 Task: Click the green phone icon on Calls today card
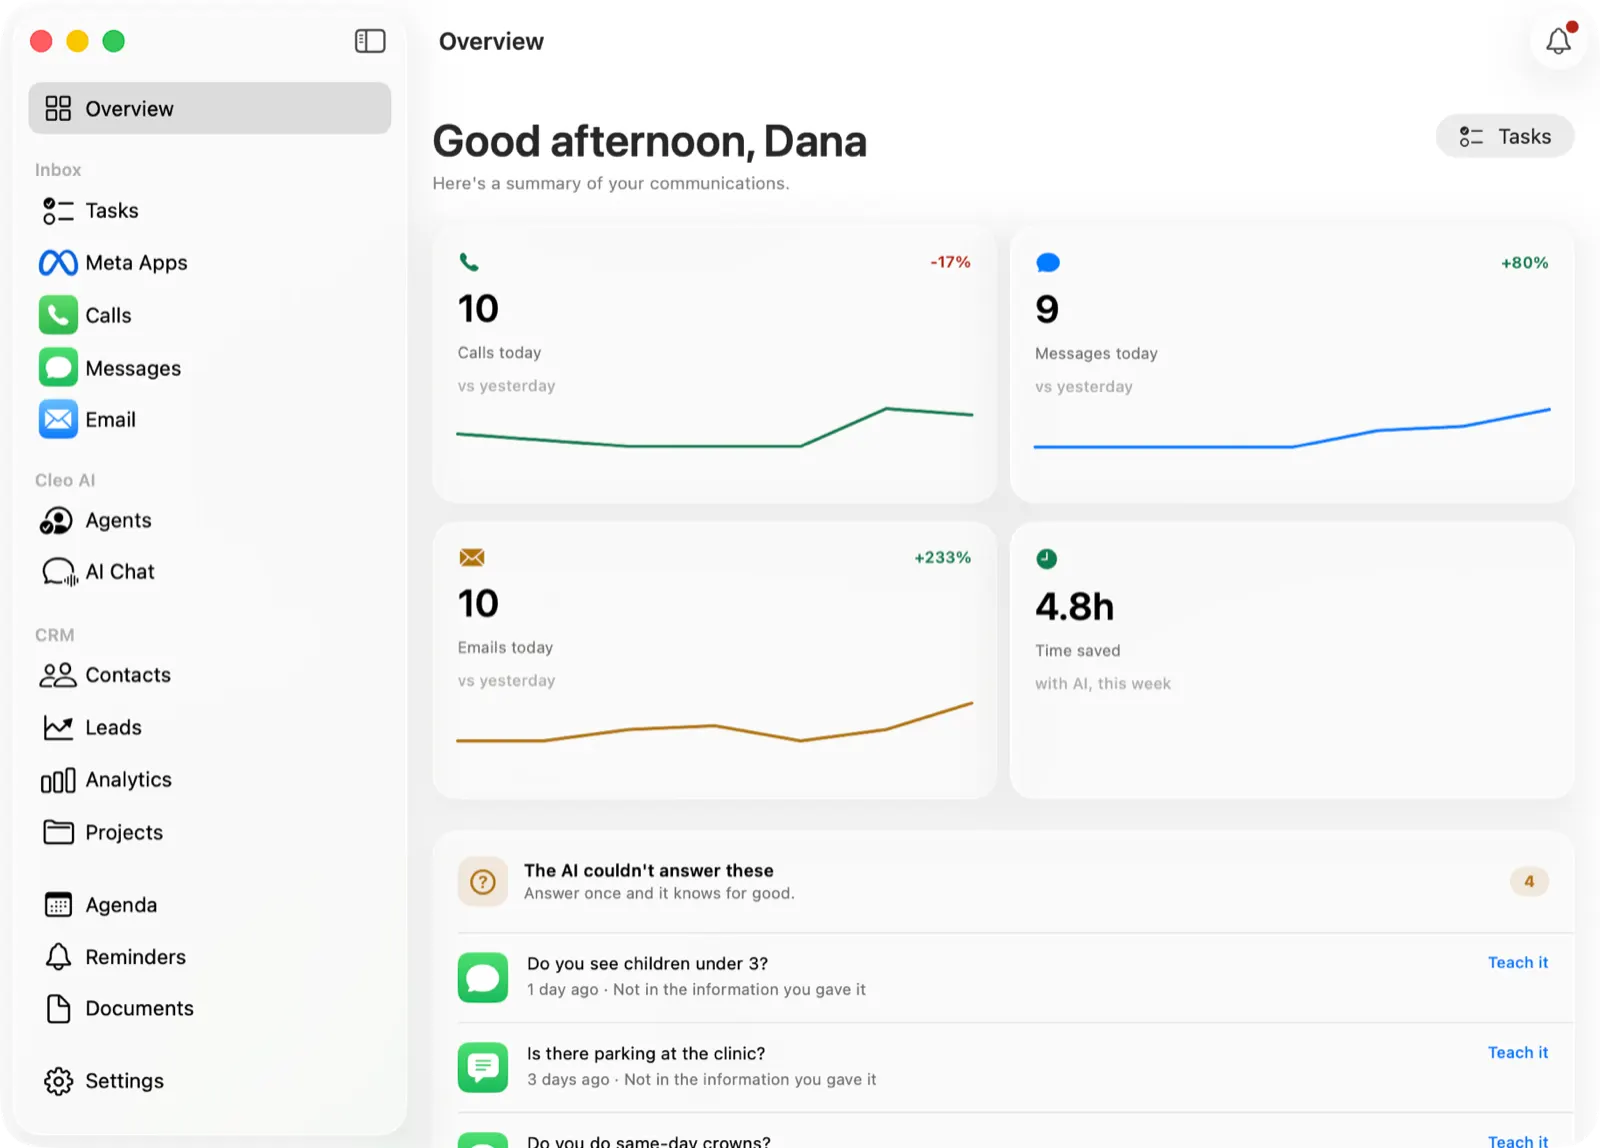click(469, 262)
